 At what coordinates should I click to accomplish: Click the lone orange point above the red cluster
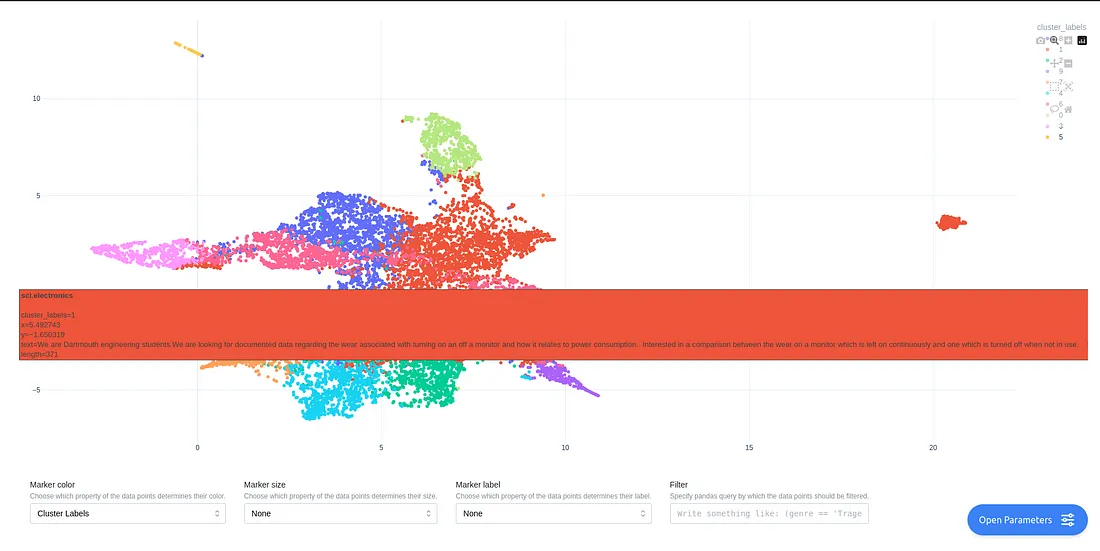coord(543,195)
